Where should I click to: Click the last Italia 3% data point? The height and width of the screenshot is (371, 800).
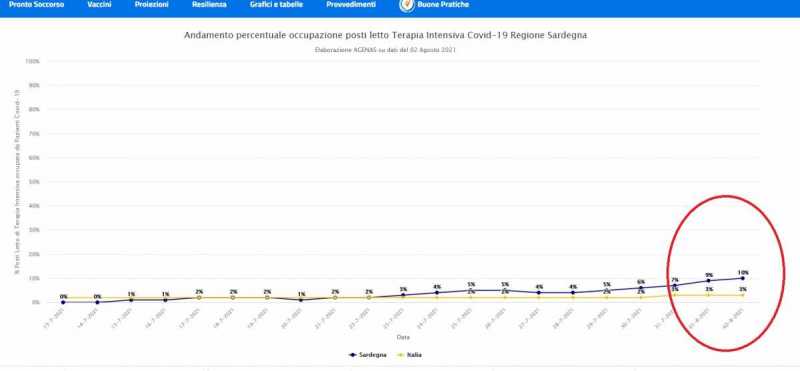tap(742, 295)
